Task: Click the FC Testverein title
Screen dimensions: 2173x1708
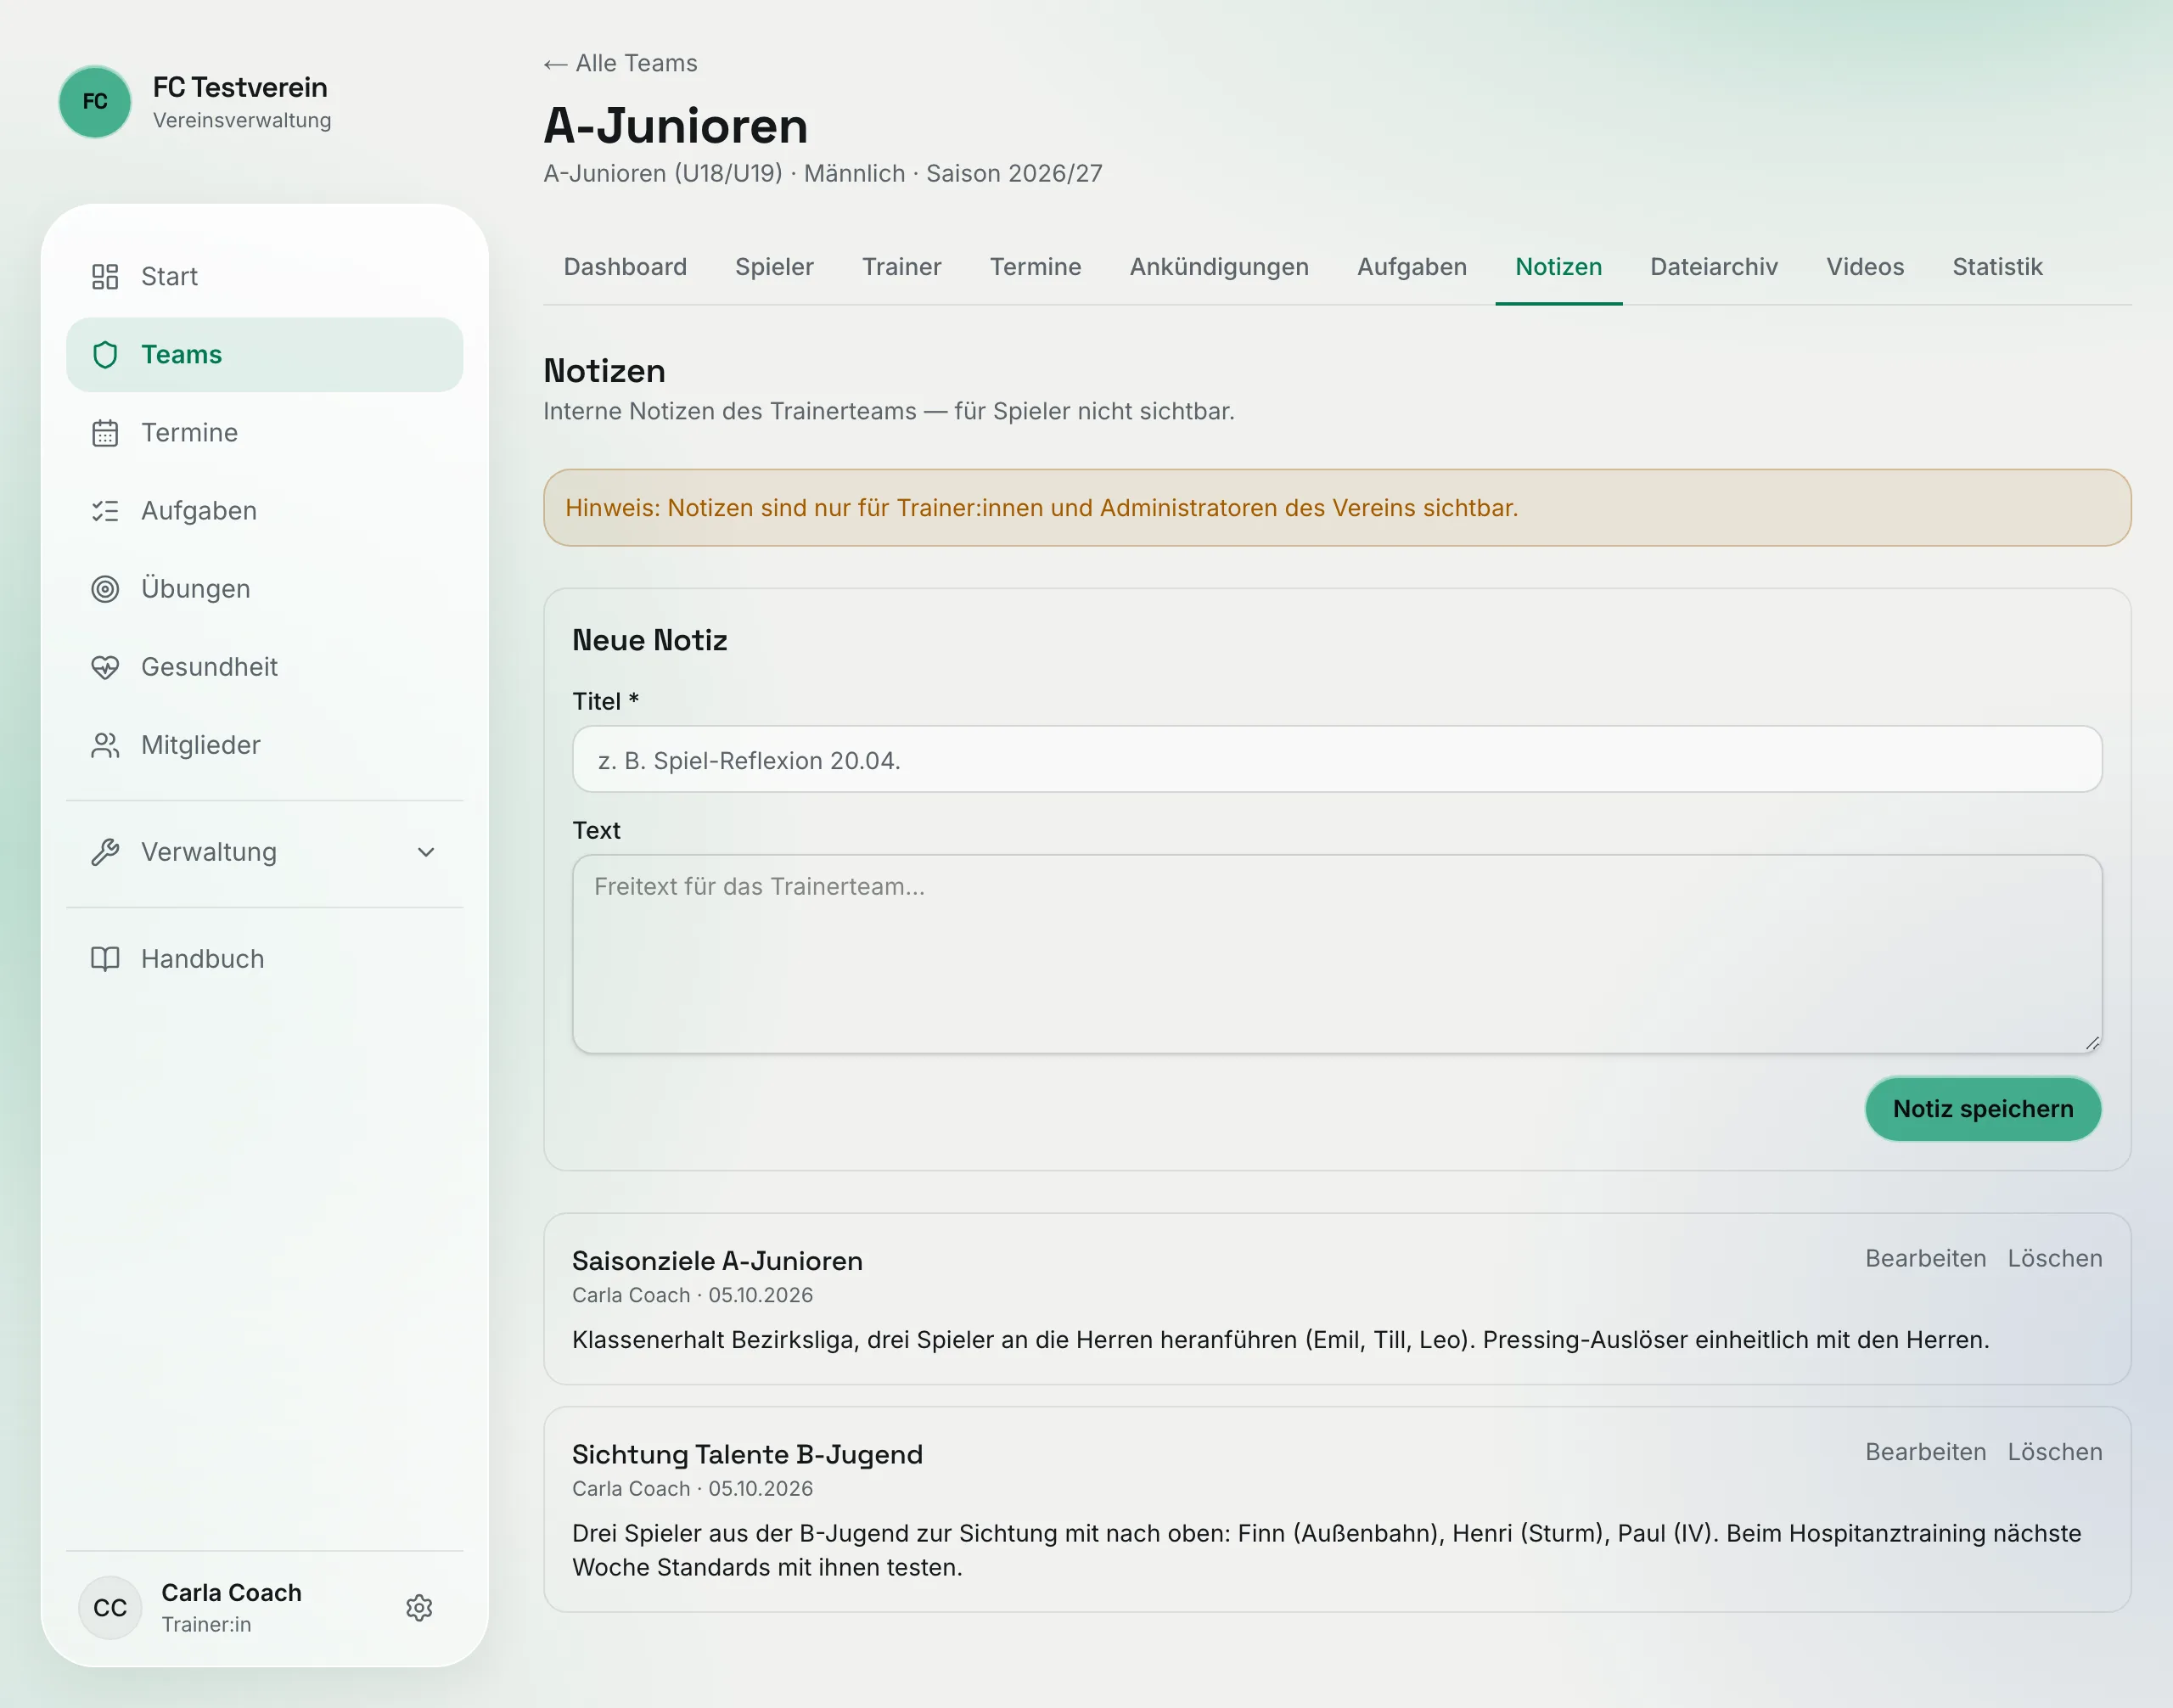Action: (240, 87)
